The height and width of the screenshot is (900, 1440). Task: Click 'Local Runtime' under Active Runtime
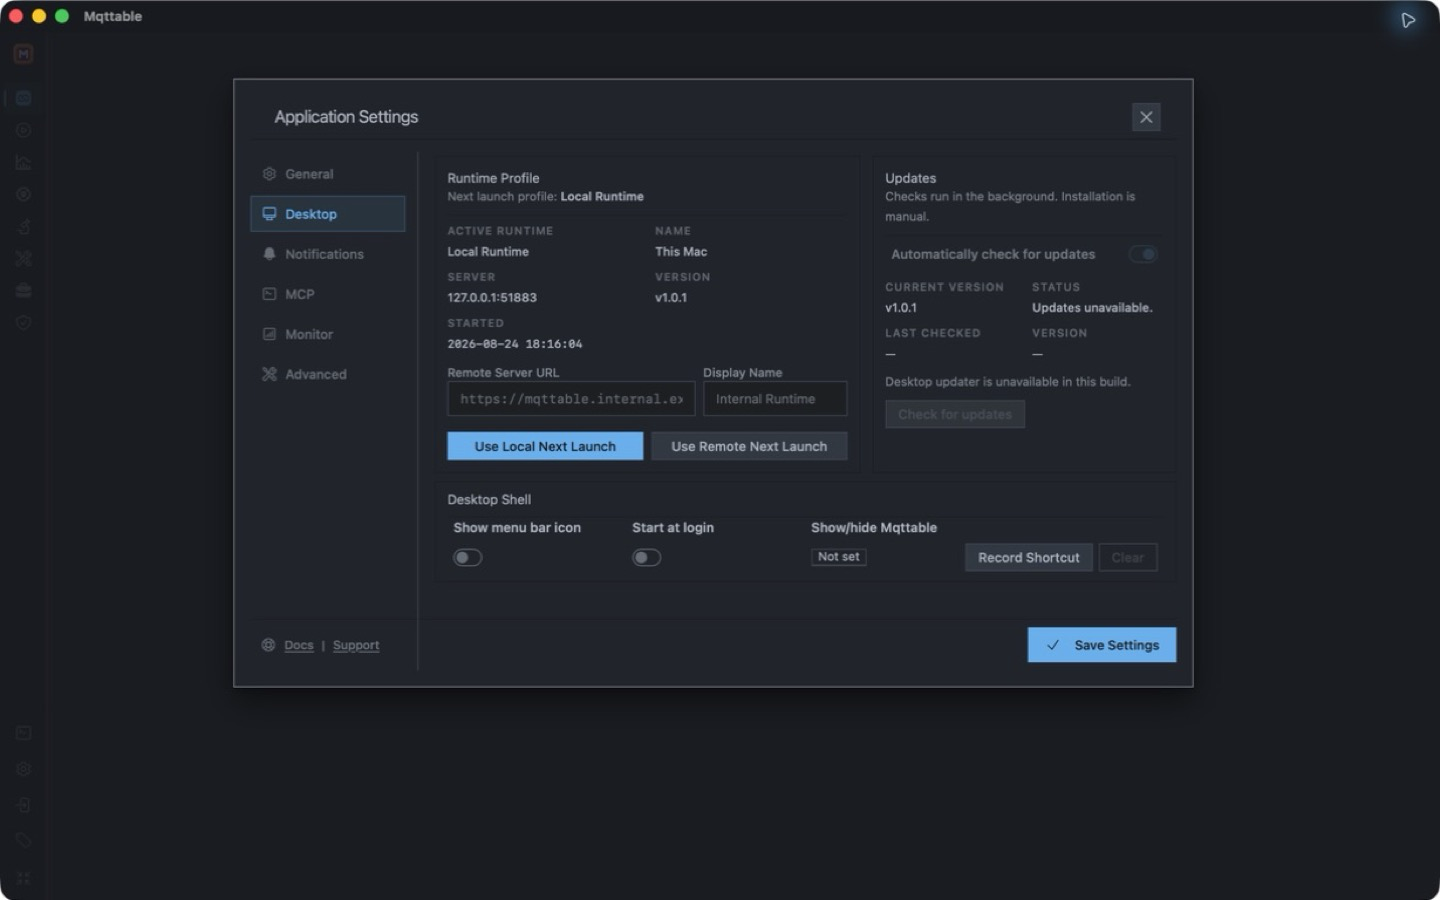pyautogui.click(x=488, y=251)
